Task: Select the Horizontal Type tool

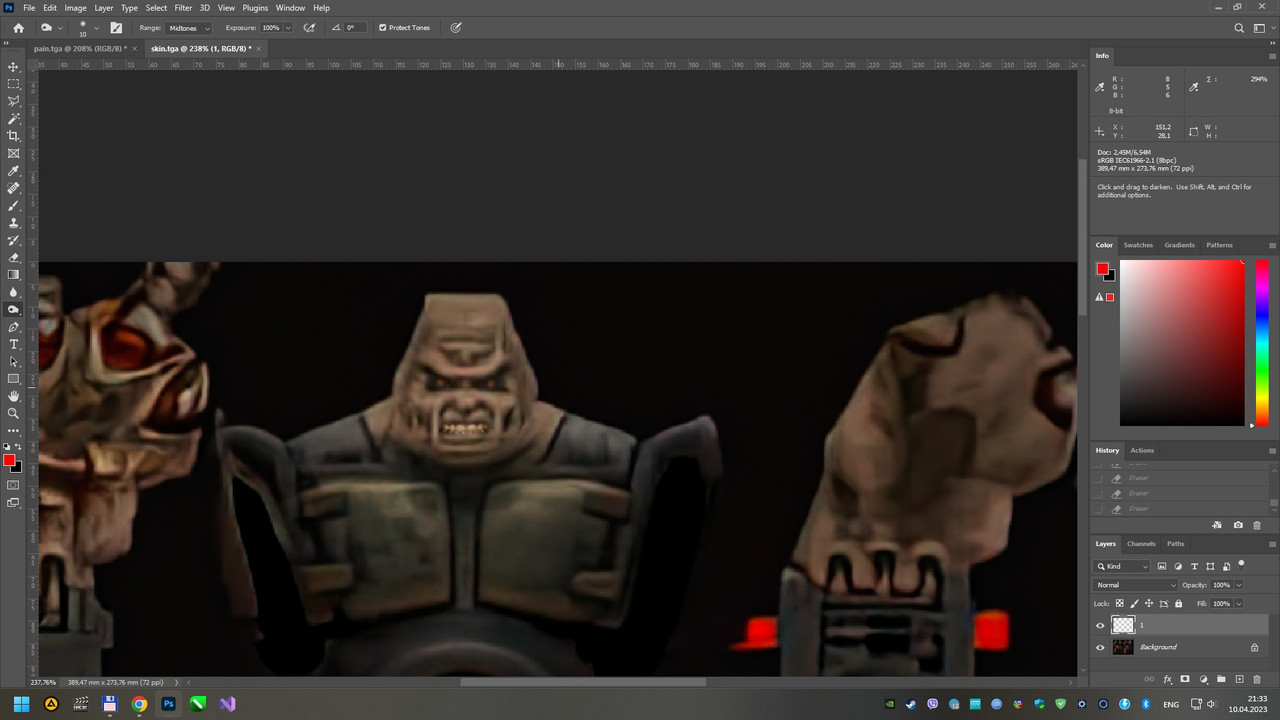Action: coord(13,344)
